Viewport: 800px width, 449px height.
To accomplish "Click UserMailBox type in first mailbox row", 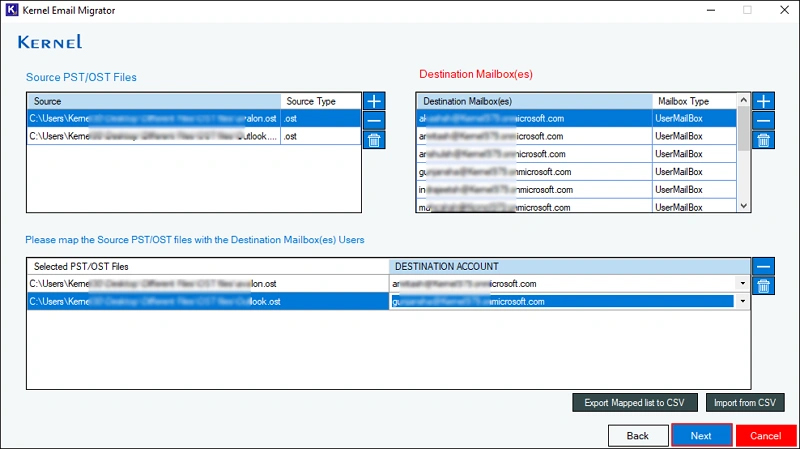I will pyautogui.click(x=694, y=118).
